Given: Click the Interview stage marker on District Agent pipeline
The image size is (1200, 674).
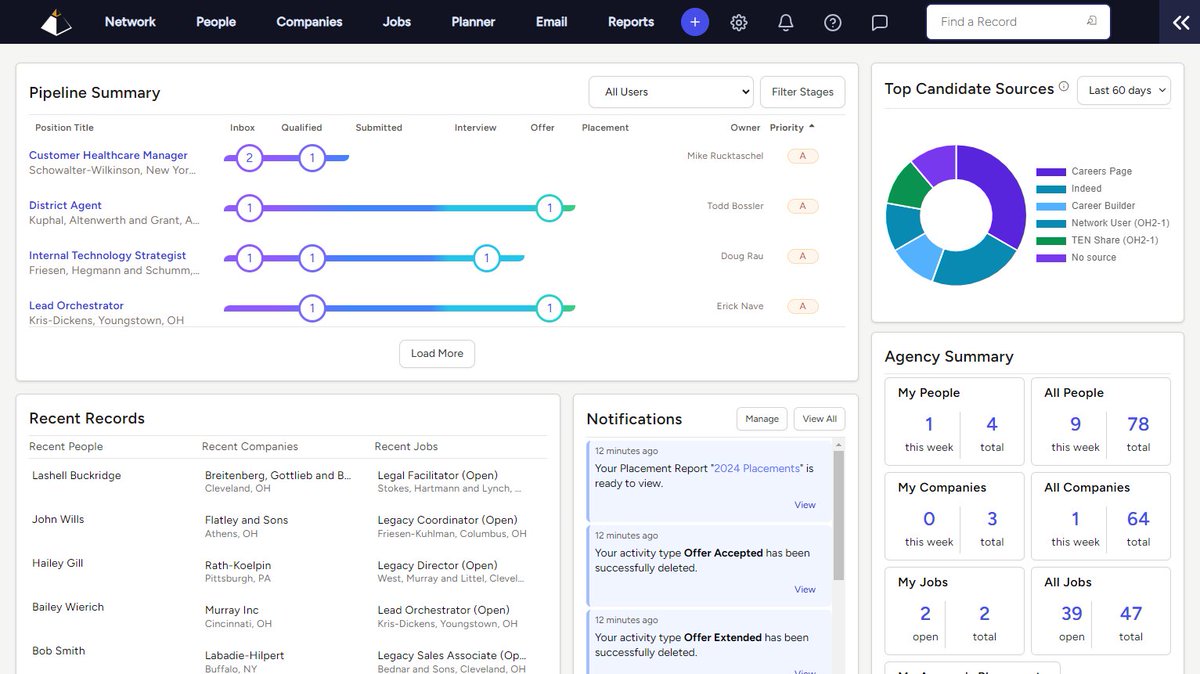Looking at the screenshot, I should 549,206.
